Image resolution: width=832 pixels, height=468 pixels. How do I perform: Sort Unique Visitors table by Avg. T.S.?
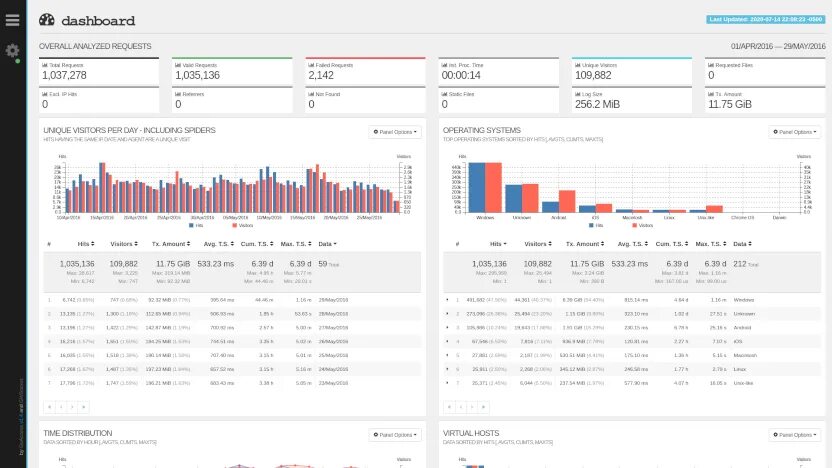tap(219, 244)
